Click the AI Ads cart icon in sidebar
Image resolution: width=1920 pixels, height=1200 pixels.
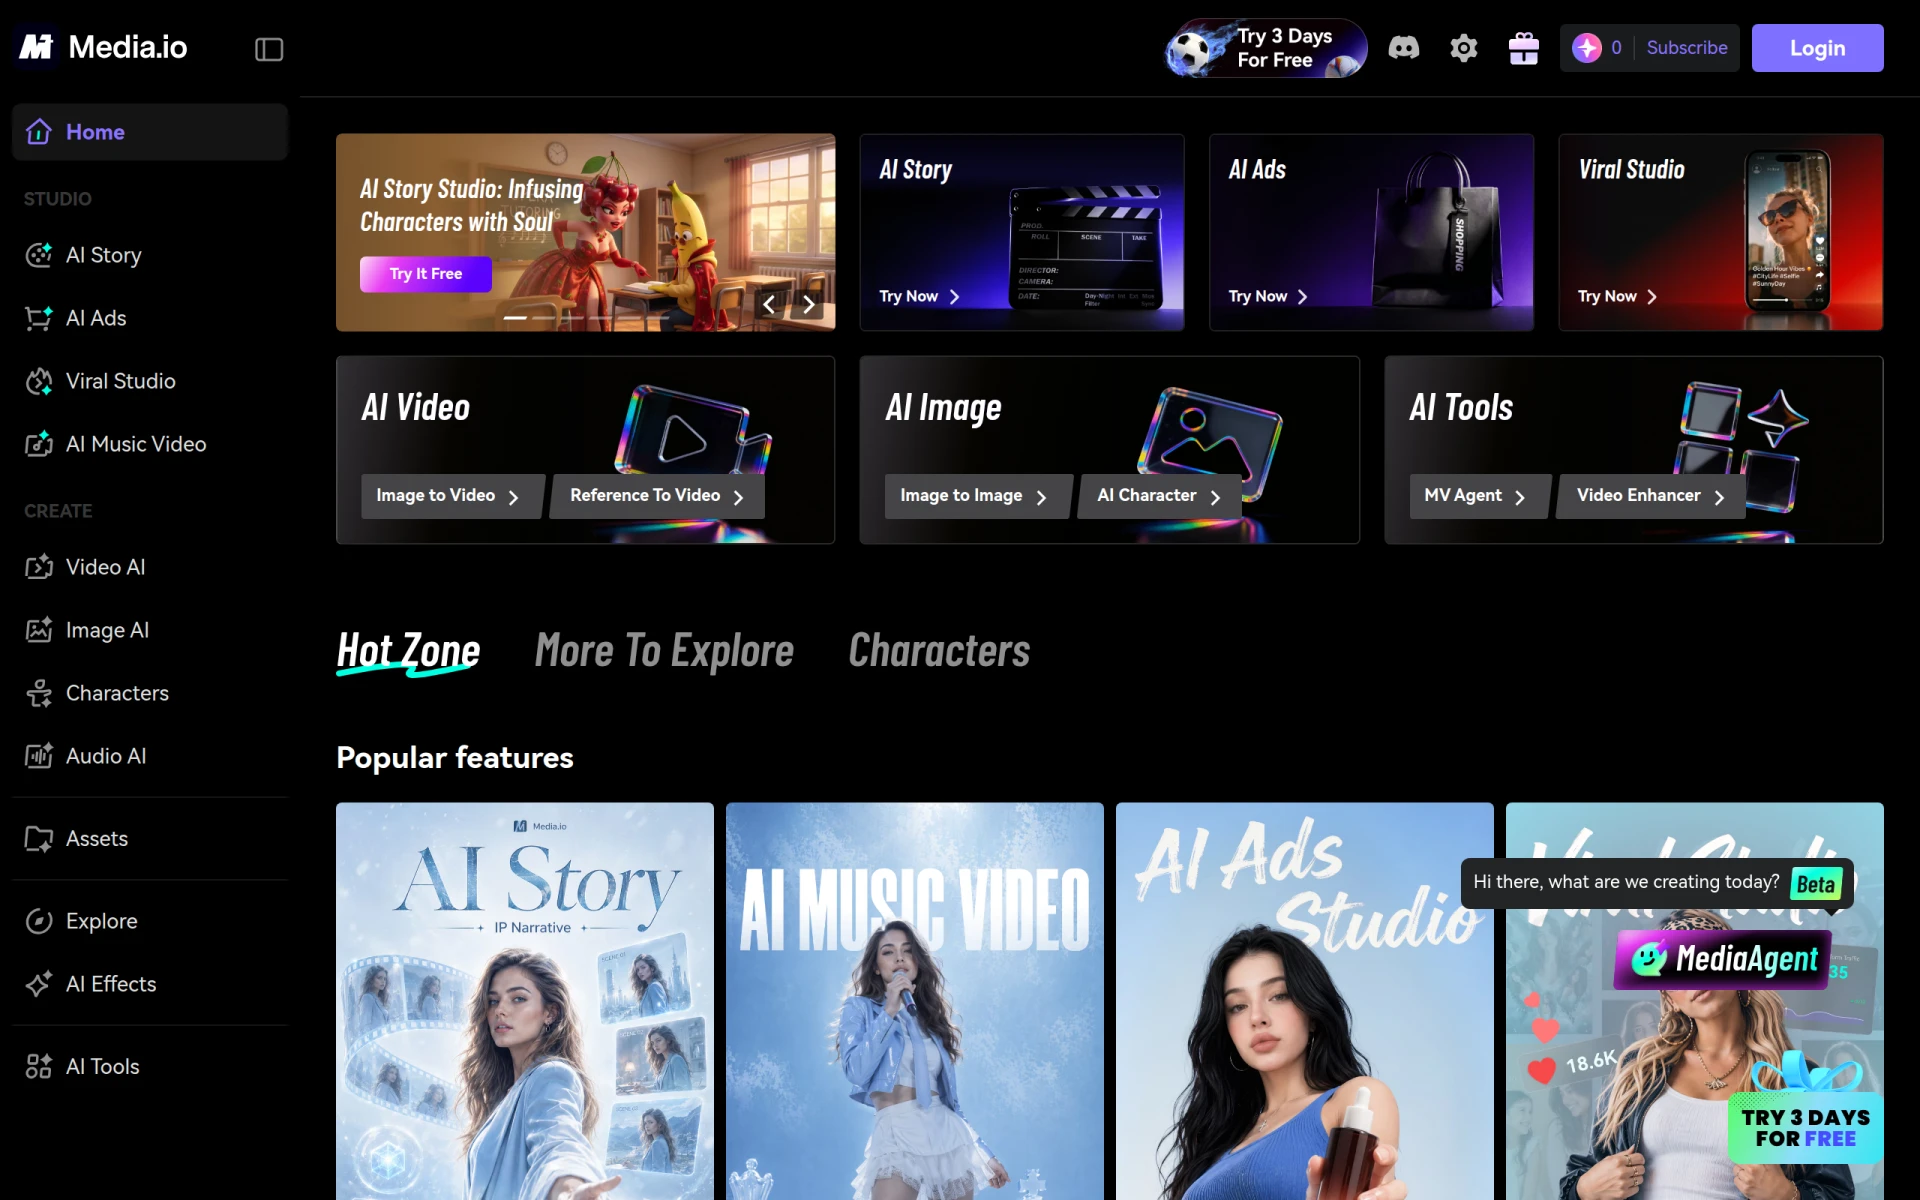pos(39,318)
